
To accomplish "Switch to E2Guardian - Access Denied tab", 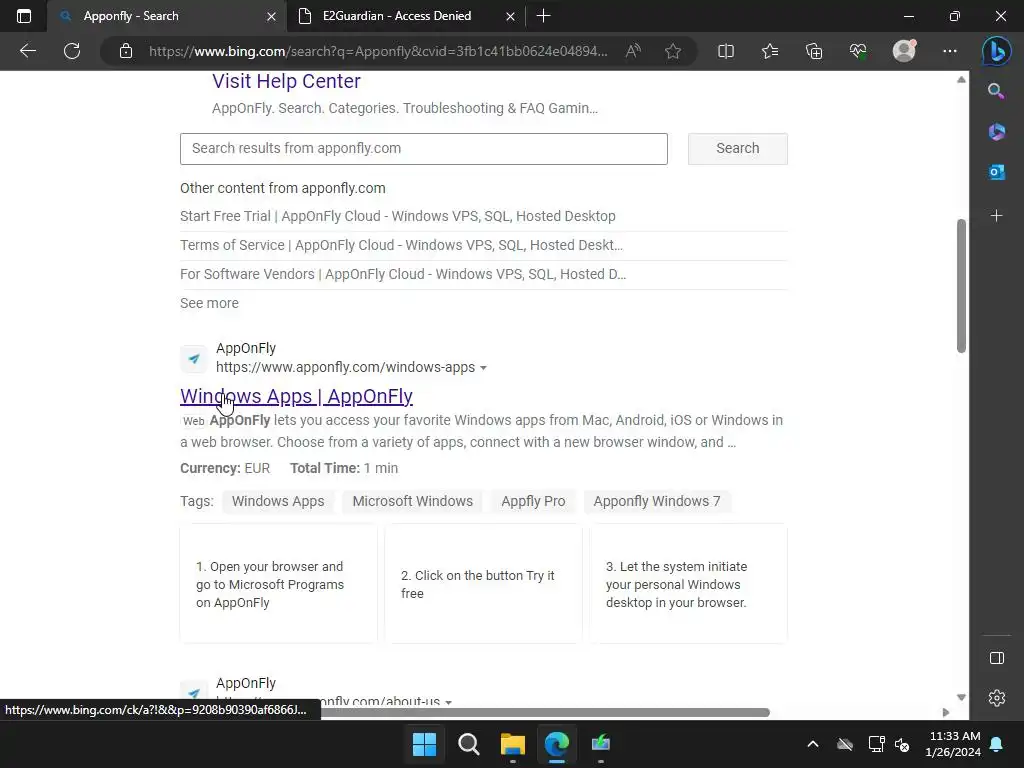I will (x=405, y=16).
